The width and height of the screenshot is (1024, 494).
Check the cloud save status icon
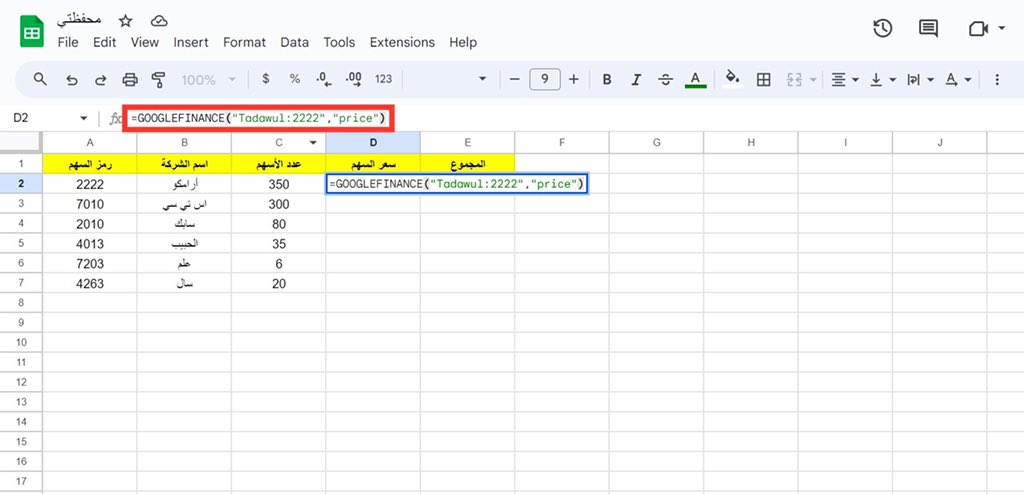[159, 21]
